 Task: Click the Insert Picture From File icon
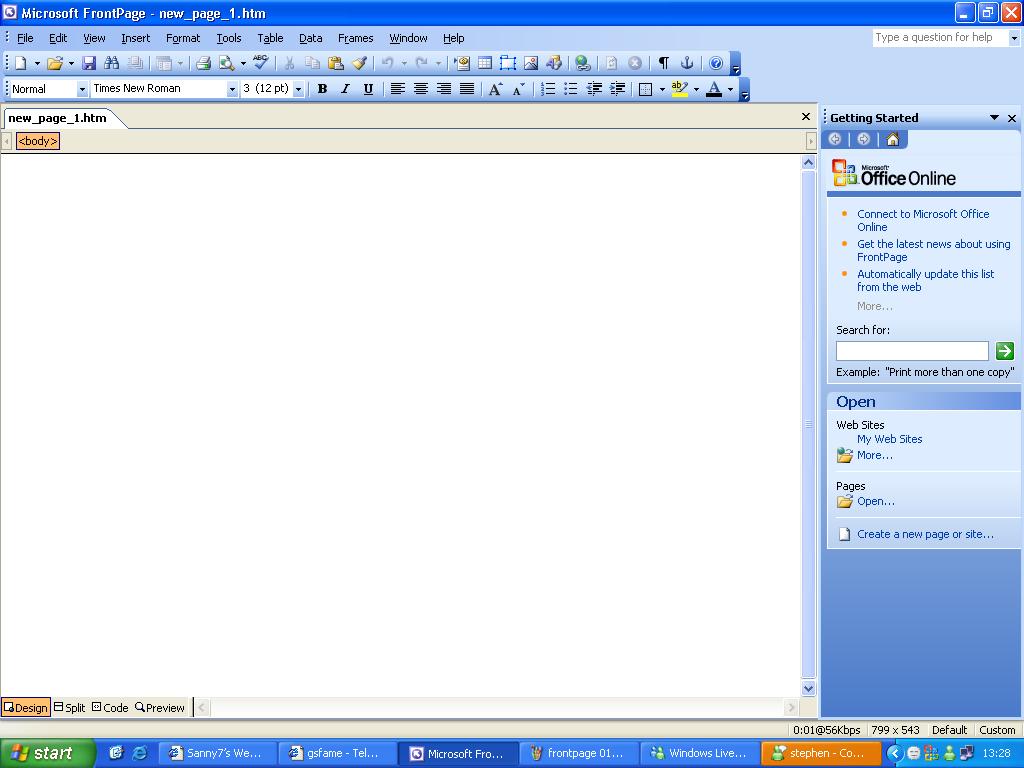531,62
